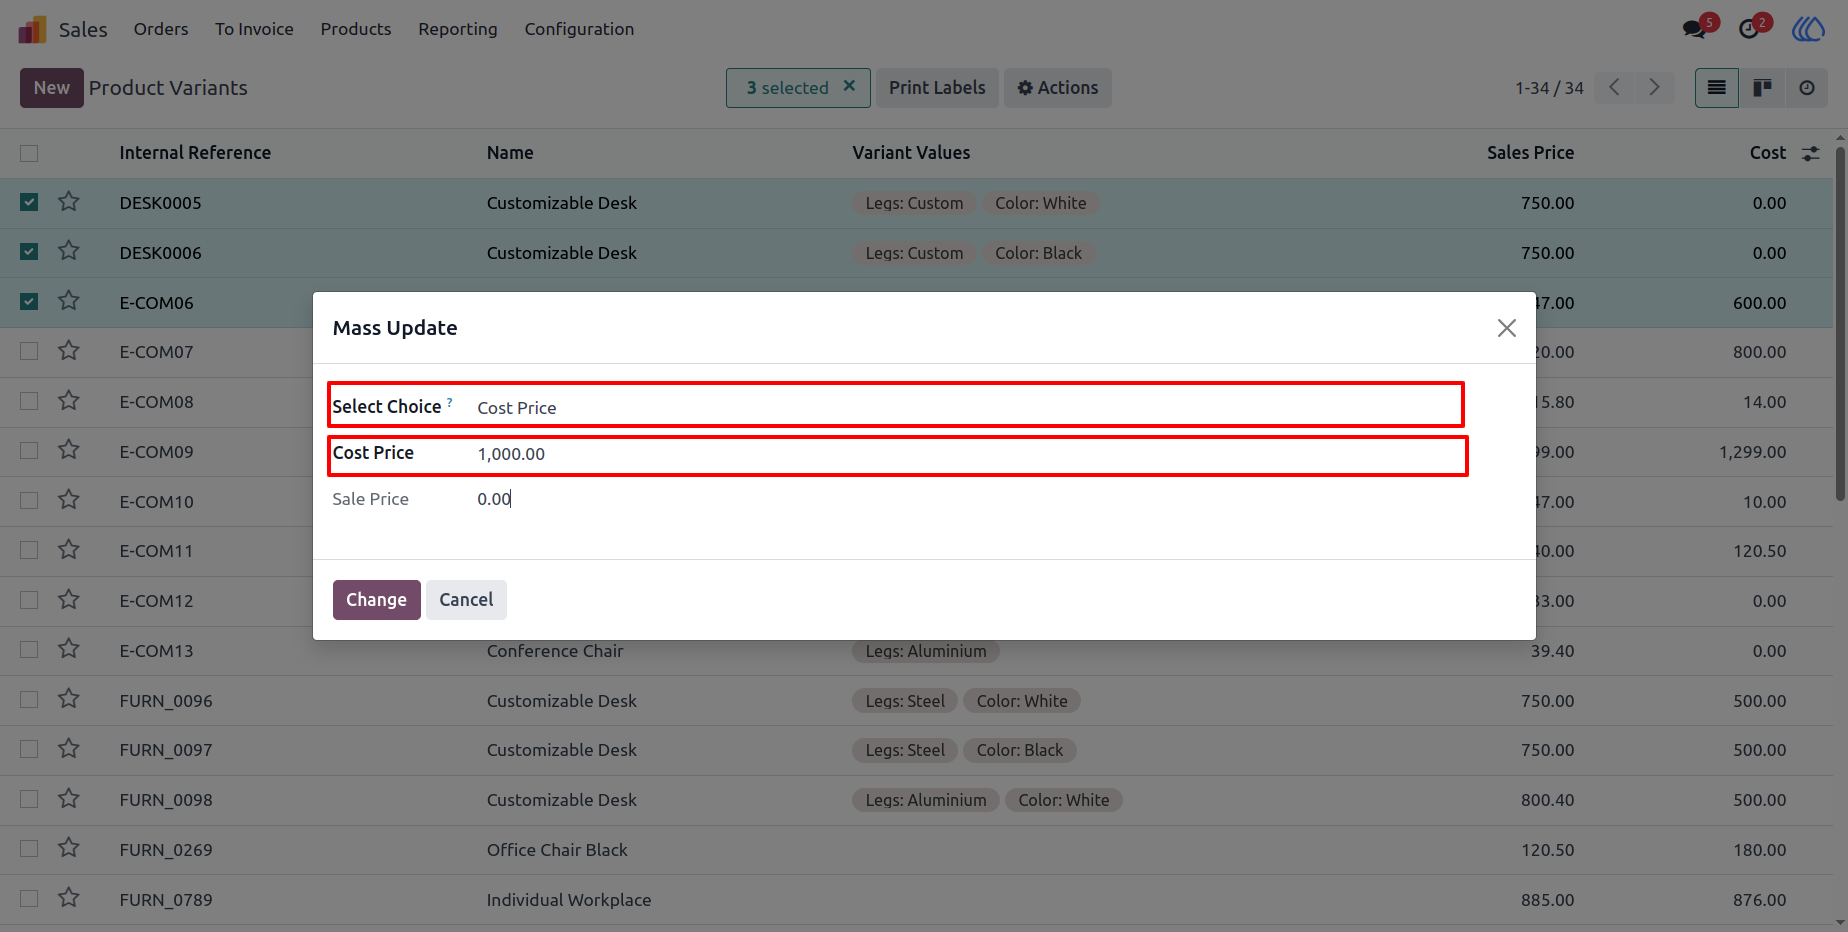The image size is (1848, 932).
Task: Open the Sales app home icon
Action: point(32,29)
